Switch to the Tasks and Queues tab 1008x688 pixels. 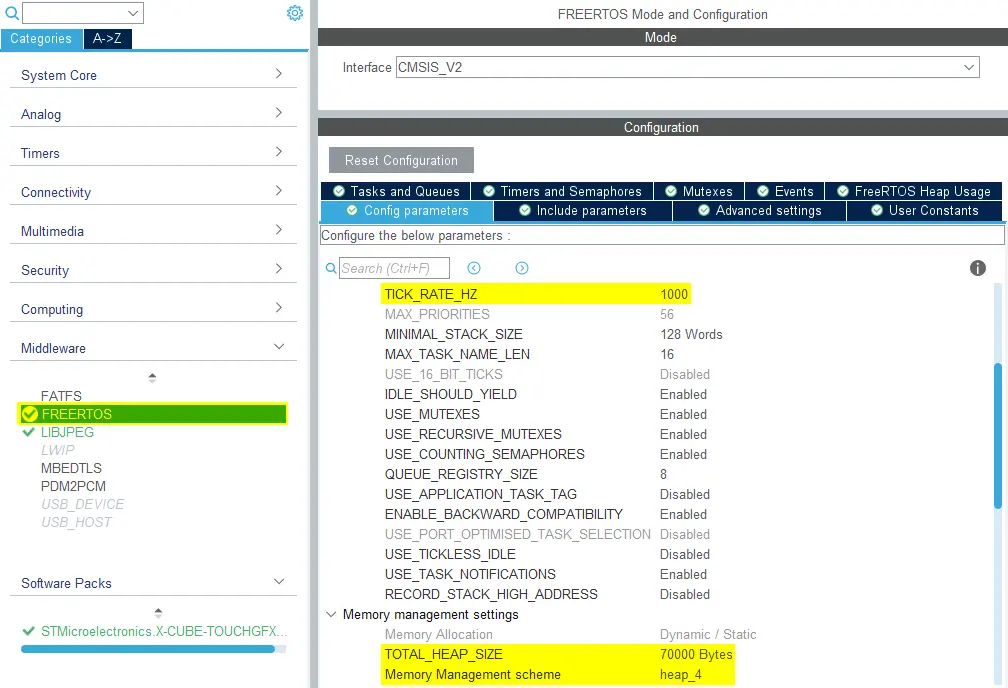point(396,191)
